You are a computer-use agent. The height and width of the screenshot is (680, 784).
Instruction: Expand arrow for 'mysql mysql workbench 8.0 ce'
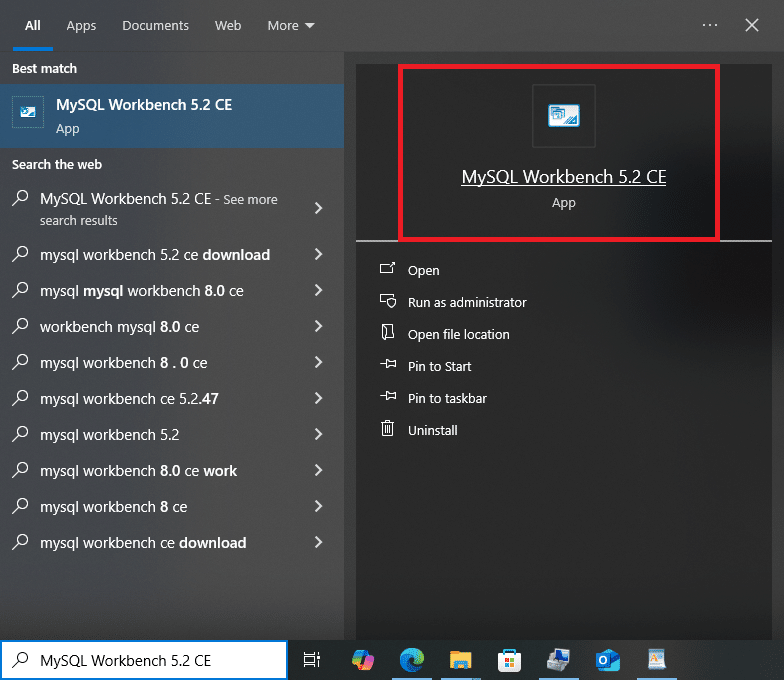click(318, 290)
